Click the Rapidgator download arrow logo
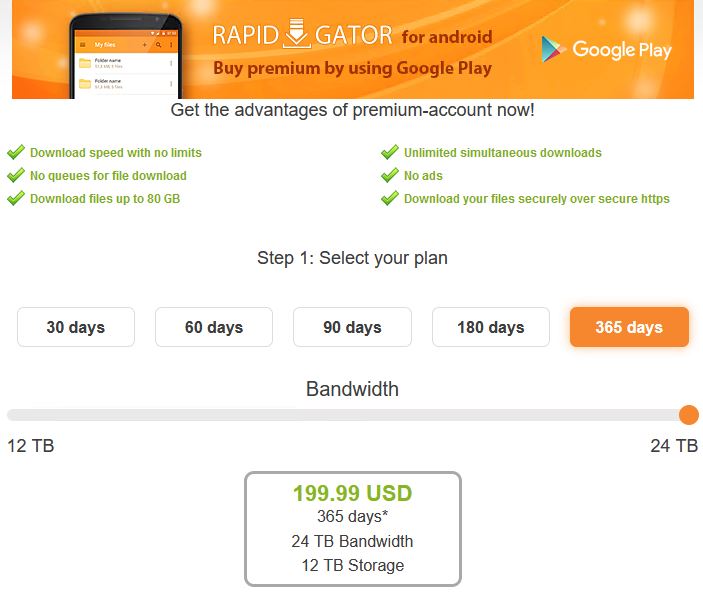The image size is (703, 598). click(298, 34)
